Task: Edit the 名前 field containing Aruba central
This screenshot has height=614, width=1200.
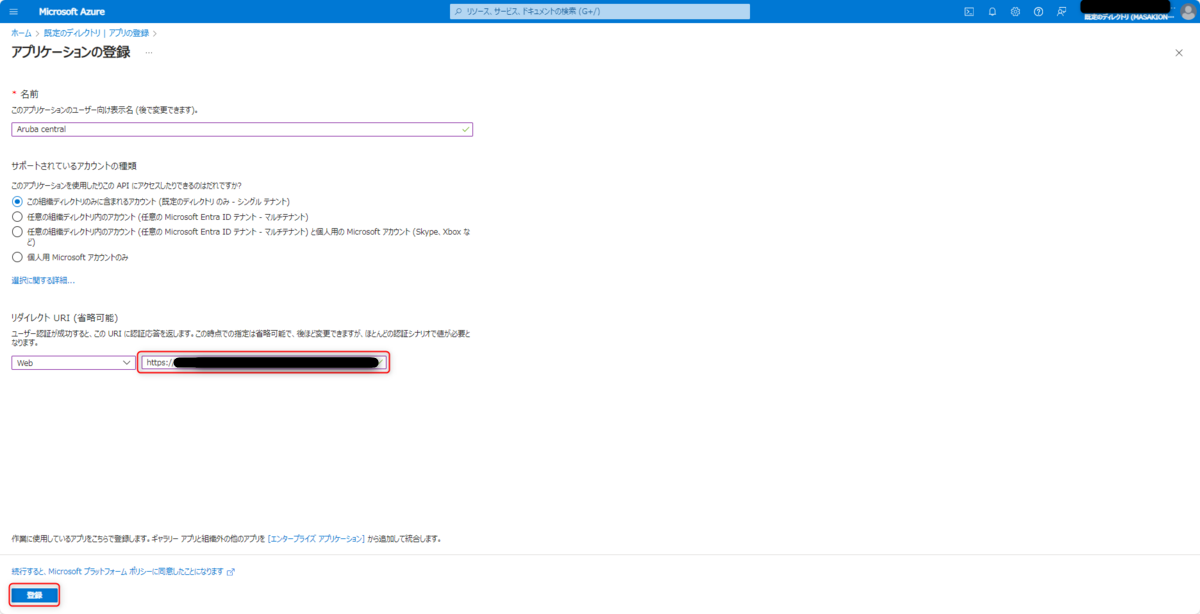Action: (x=242, y=129)
